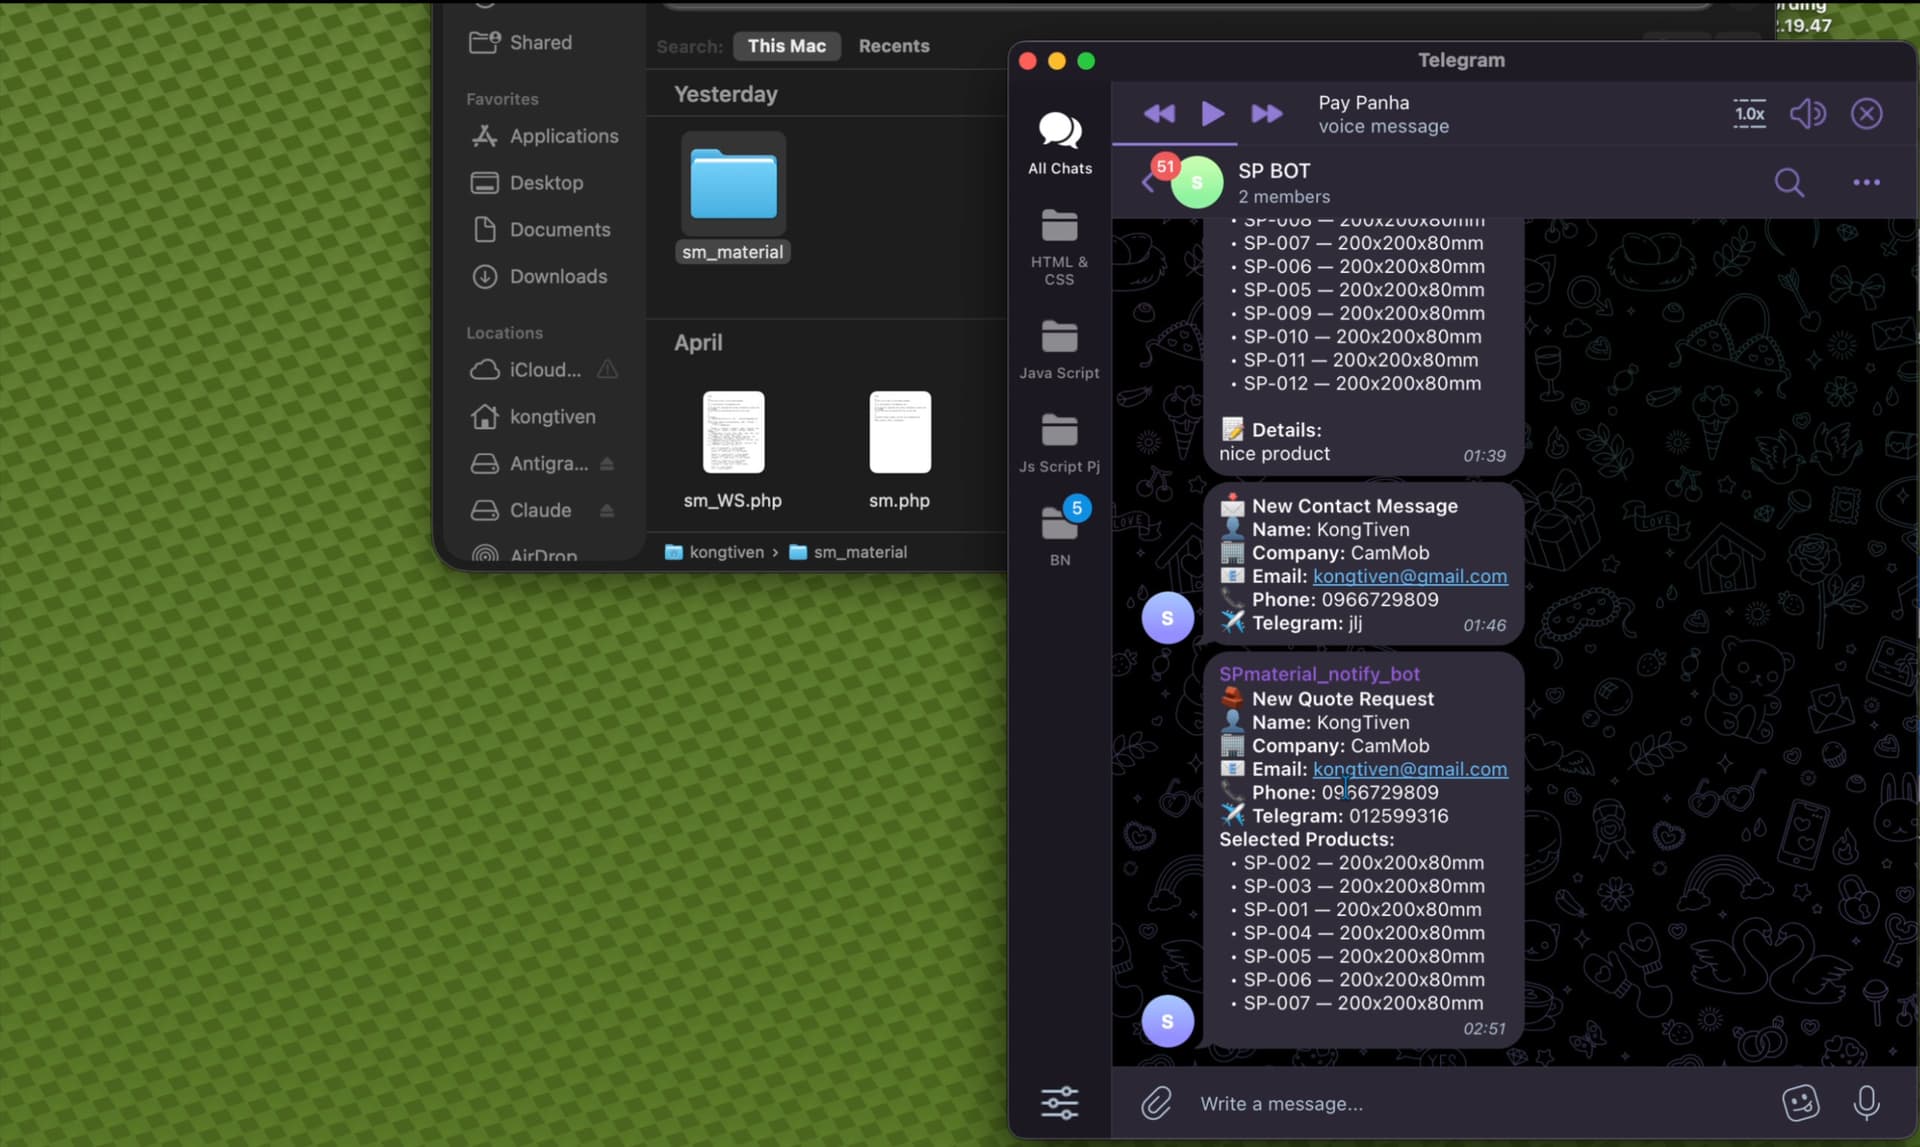
Task: Open the SP BOT chat more-options menu
Action: pyautogui.click(x=1866, y=182)
